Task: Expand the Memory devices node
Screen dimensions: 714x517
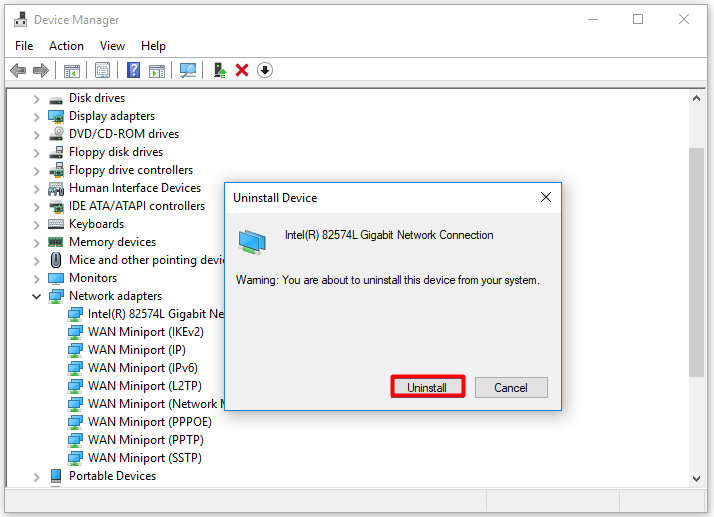Action: [x=36, y=243]
